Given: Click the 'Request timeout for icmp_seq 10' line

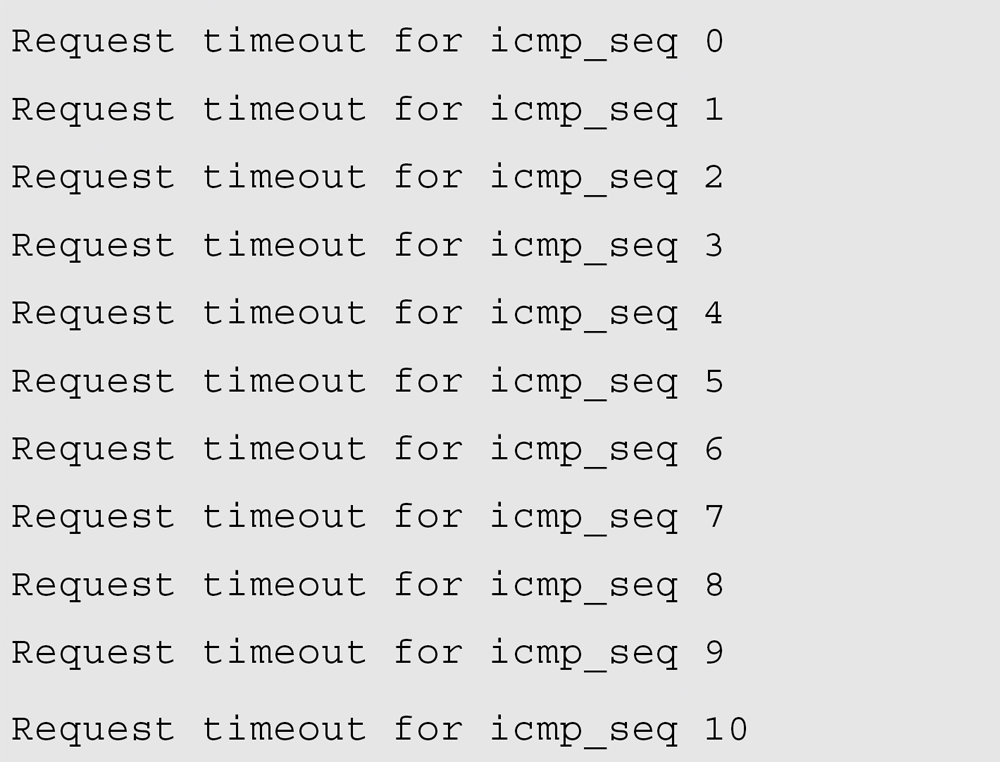Looking at the screenshot, I should (379, 731).
